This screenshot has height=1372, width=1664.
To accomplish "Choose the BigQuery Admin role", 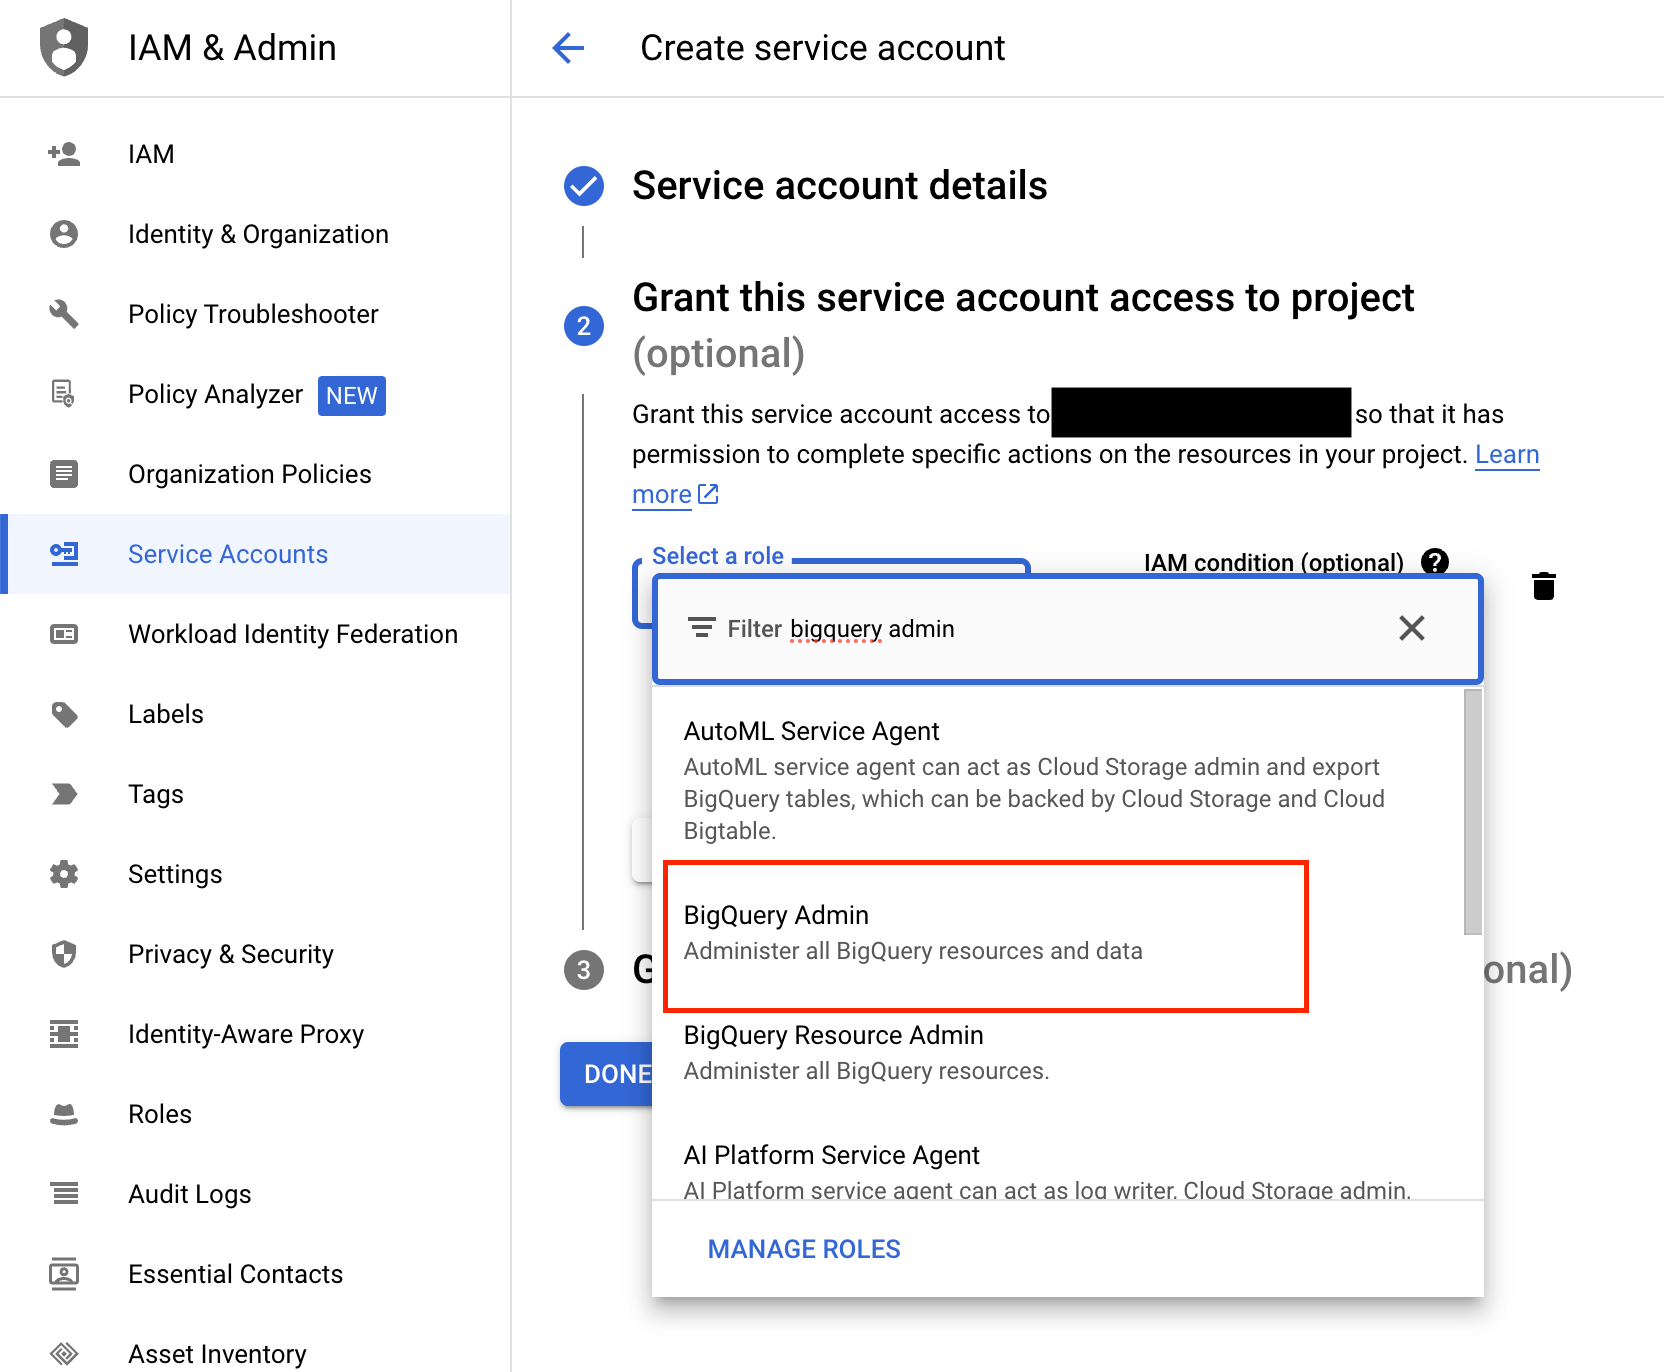I will point(1058,933).
